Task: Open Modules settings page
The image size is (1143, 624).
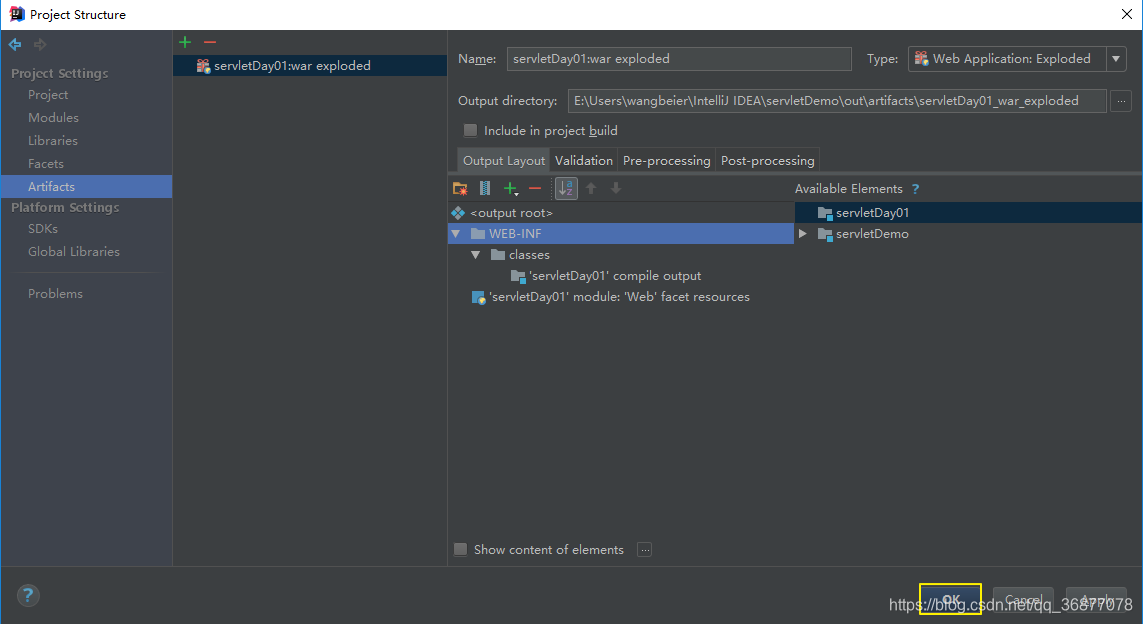Action: 53,117
